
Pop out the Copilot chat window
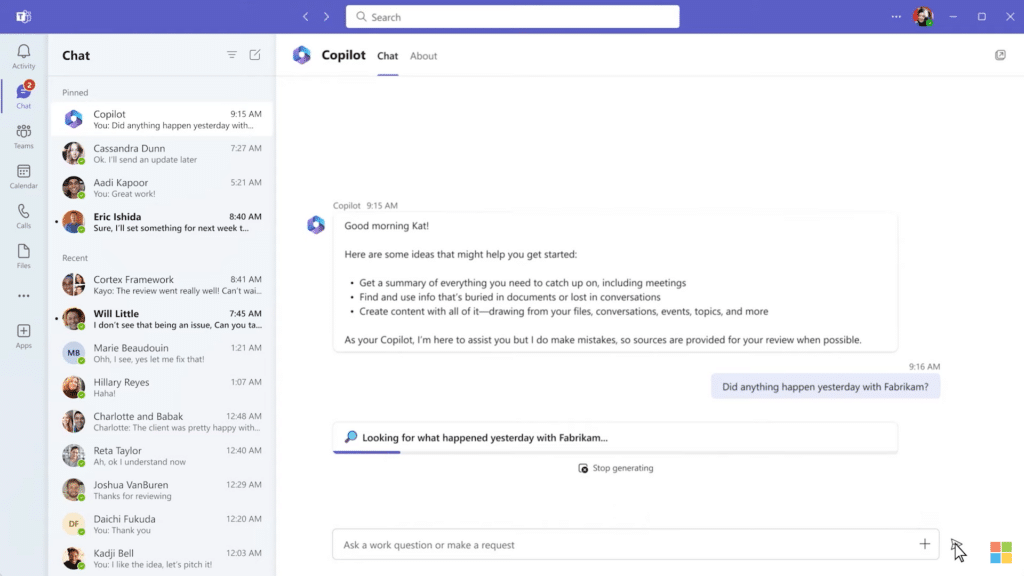[1000, 55]
